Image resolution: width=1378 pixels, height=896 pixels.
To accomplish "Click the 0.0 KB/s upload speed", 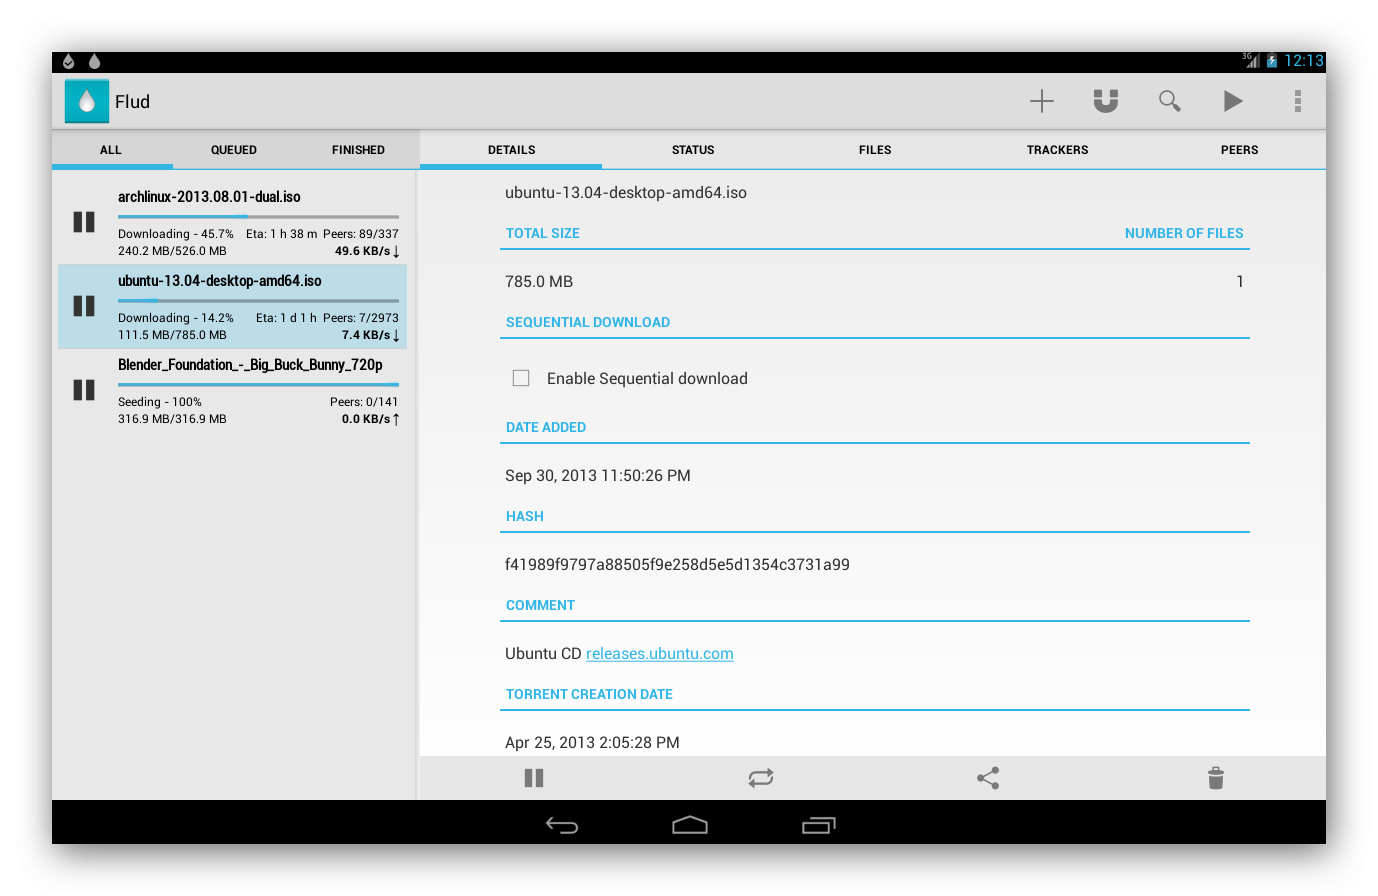I will pos(371,419).
